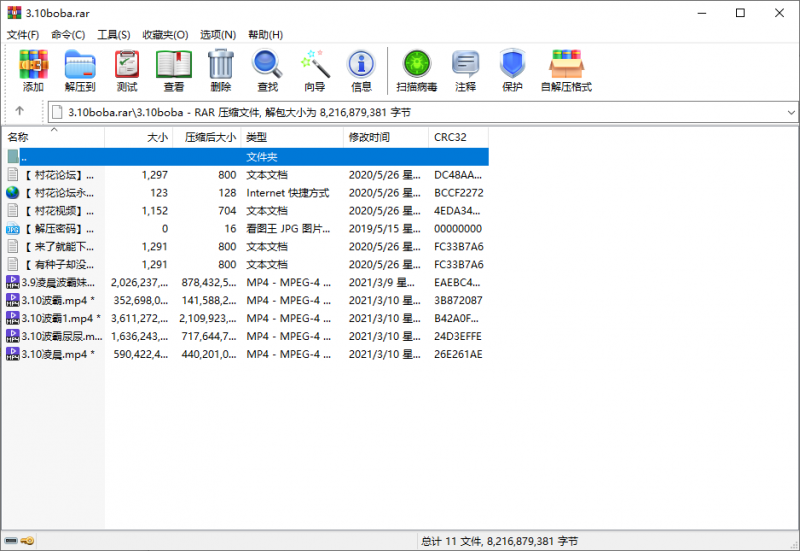Click the 添加 (Add) toolbar icon
Image resolution: width=800 pixels, height=551 pixels.
[x=33, y=70]
